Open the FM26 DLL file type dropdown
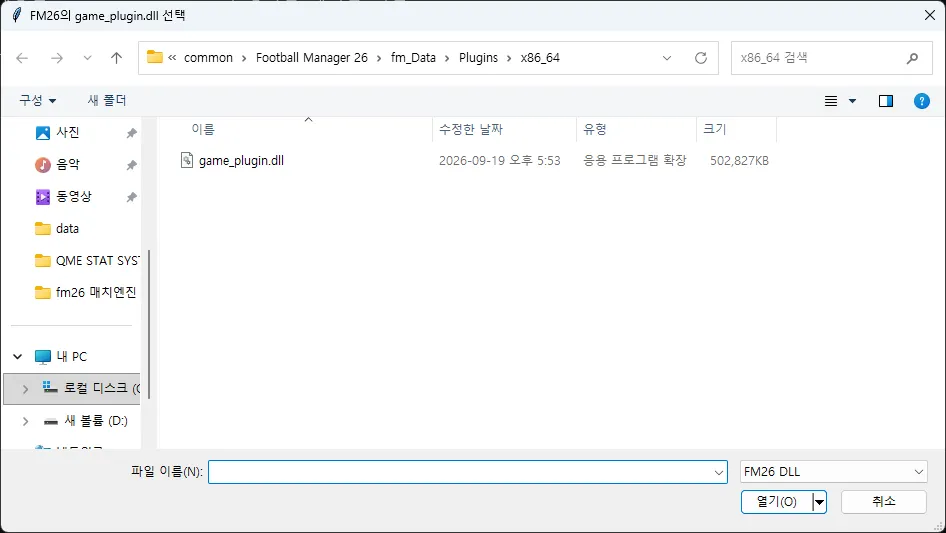Image resolution: width=946 pixels, height=533 pixels. pos(833,472)
